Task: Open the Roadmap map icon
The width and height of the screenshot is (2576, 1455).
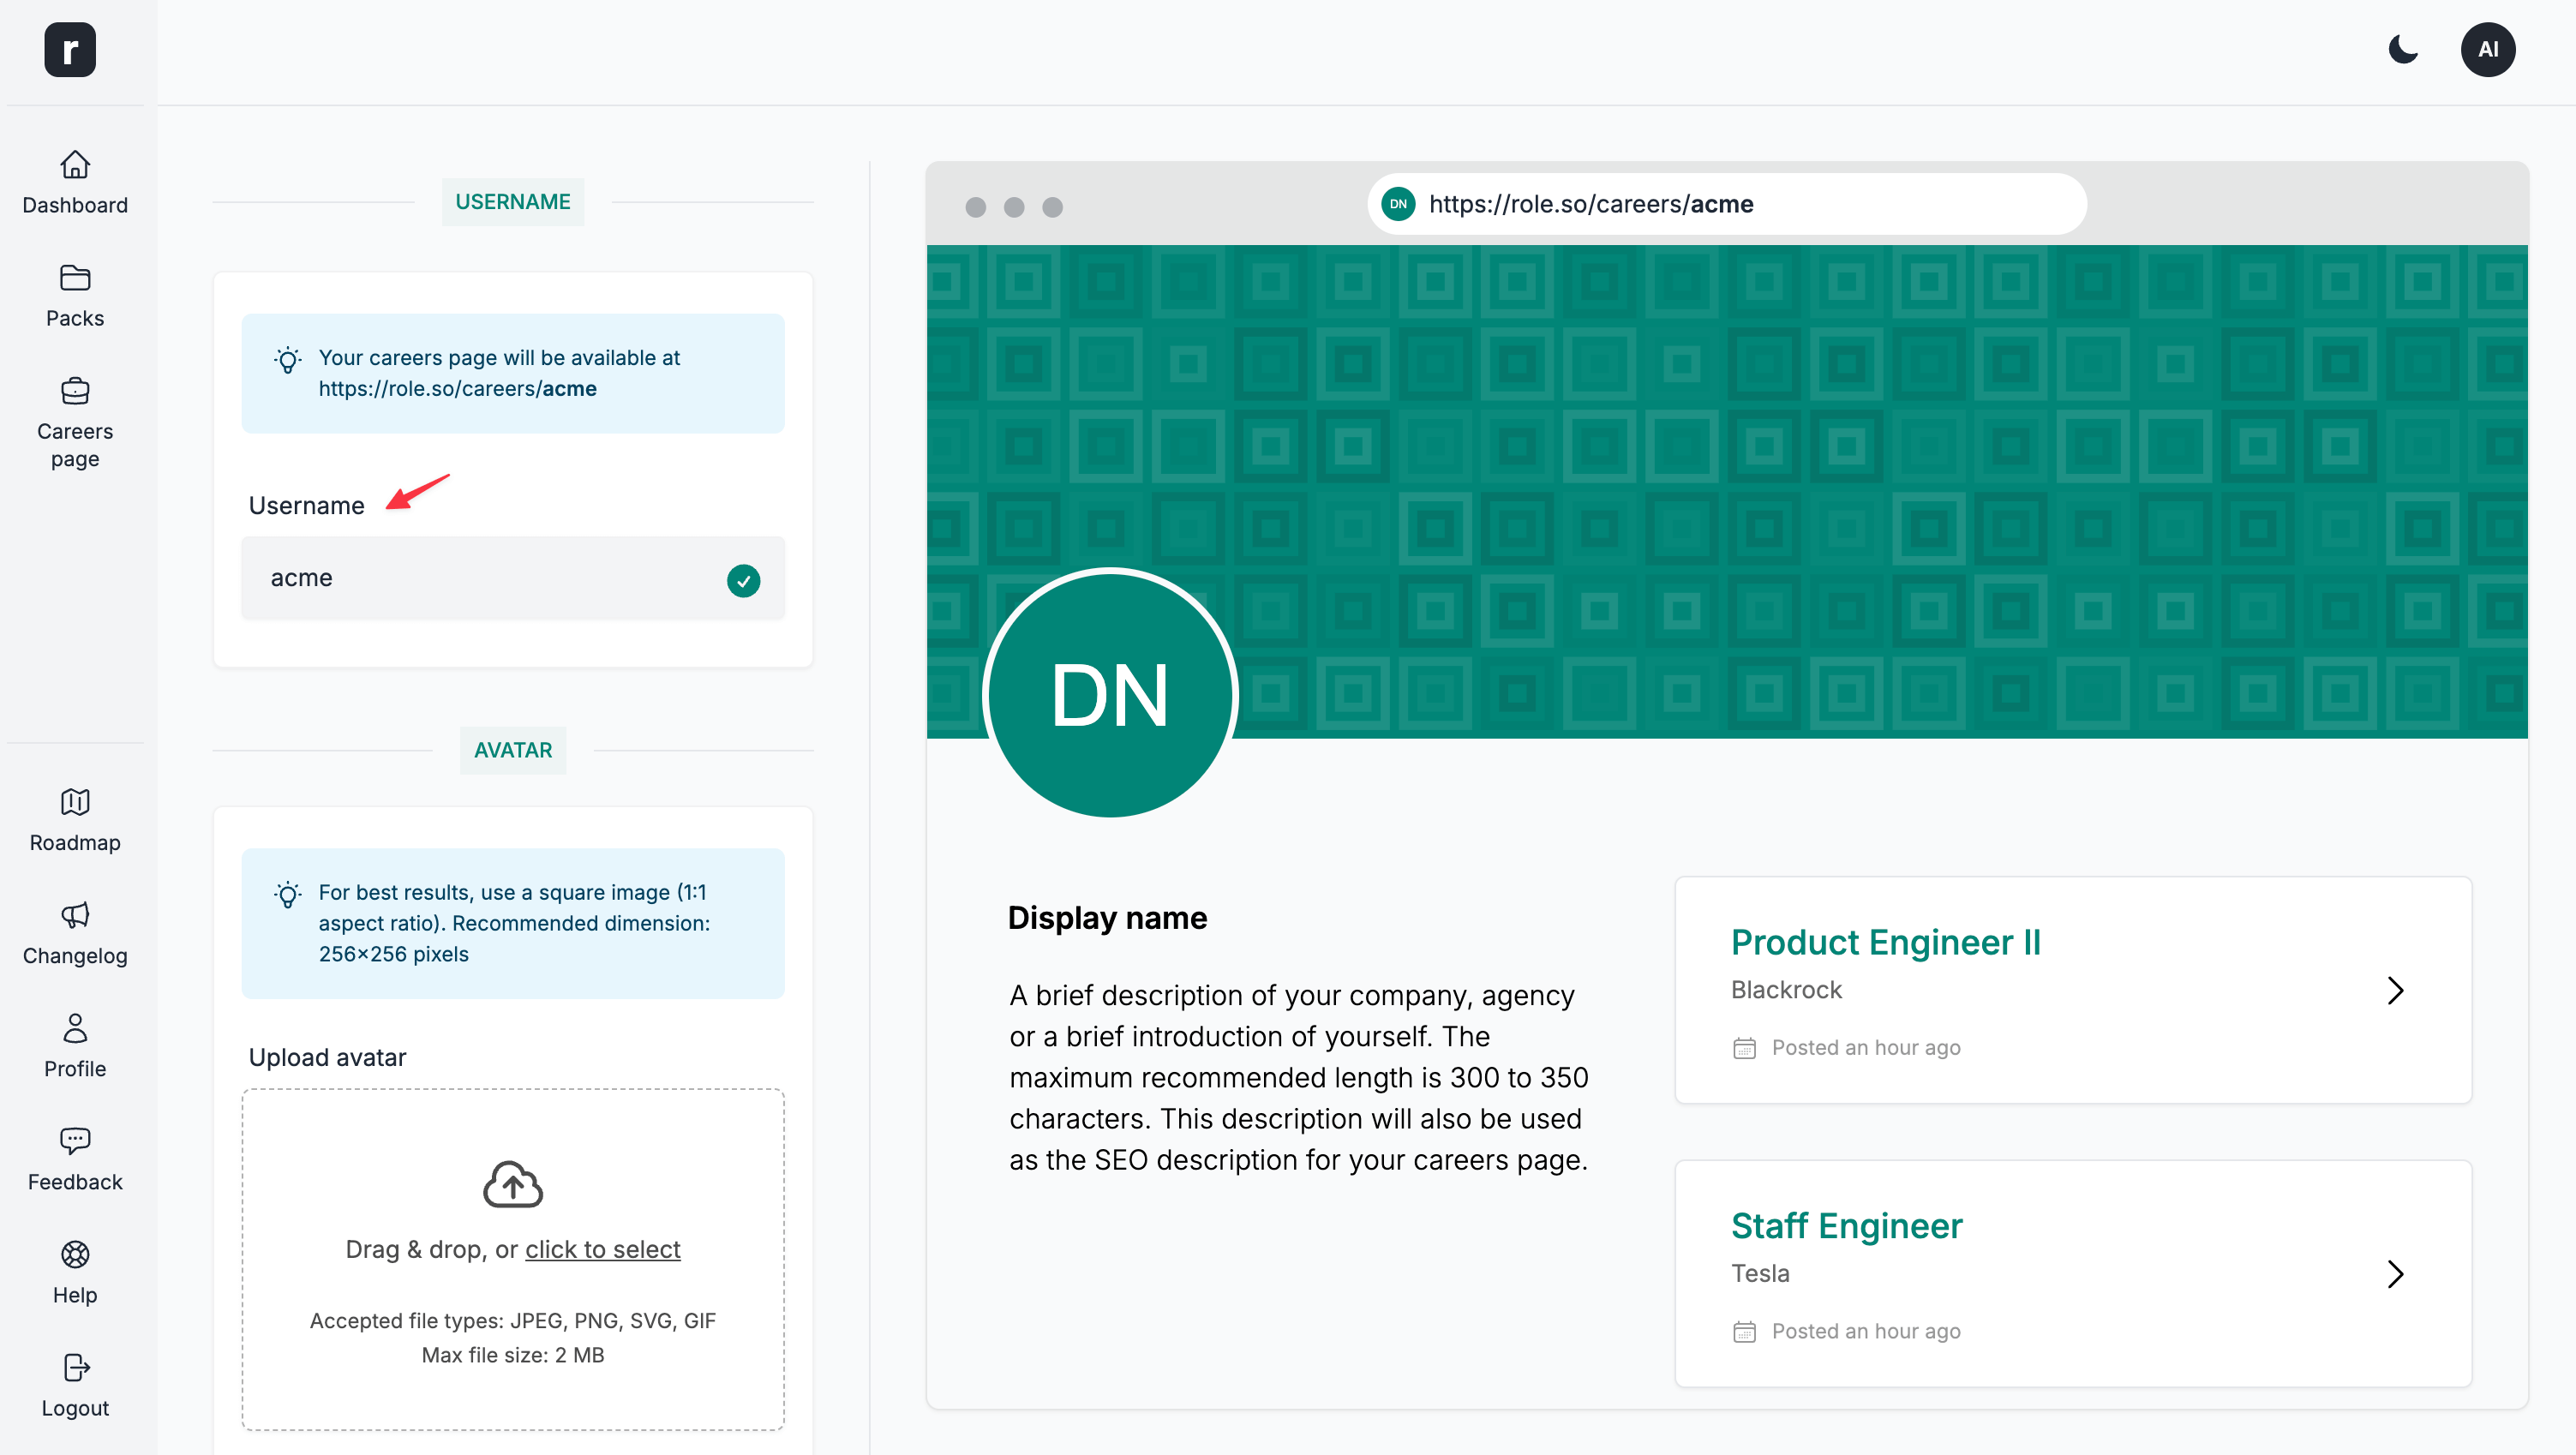Action: pos(75,802)
